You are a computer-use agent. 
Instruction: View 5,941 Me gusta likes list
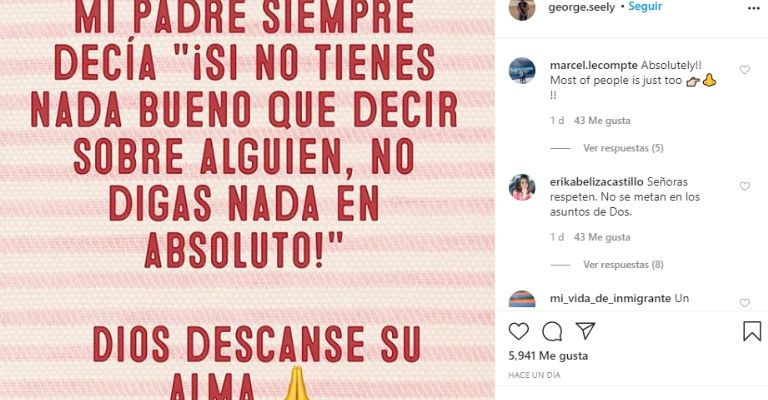(x=548, y=356)
